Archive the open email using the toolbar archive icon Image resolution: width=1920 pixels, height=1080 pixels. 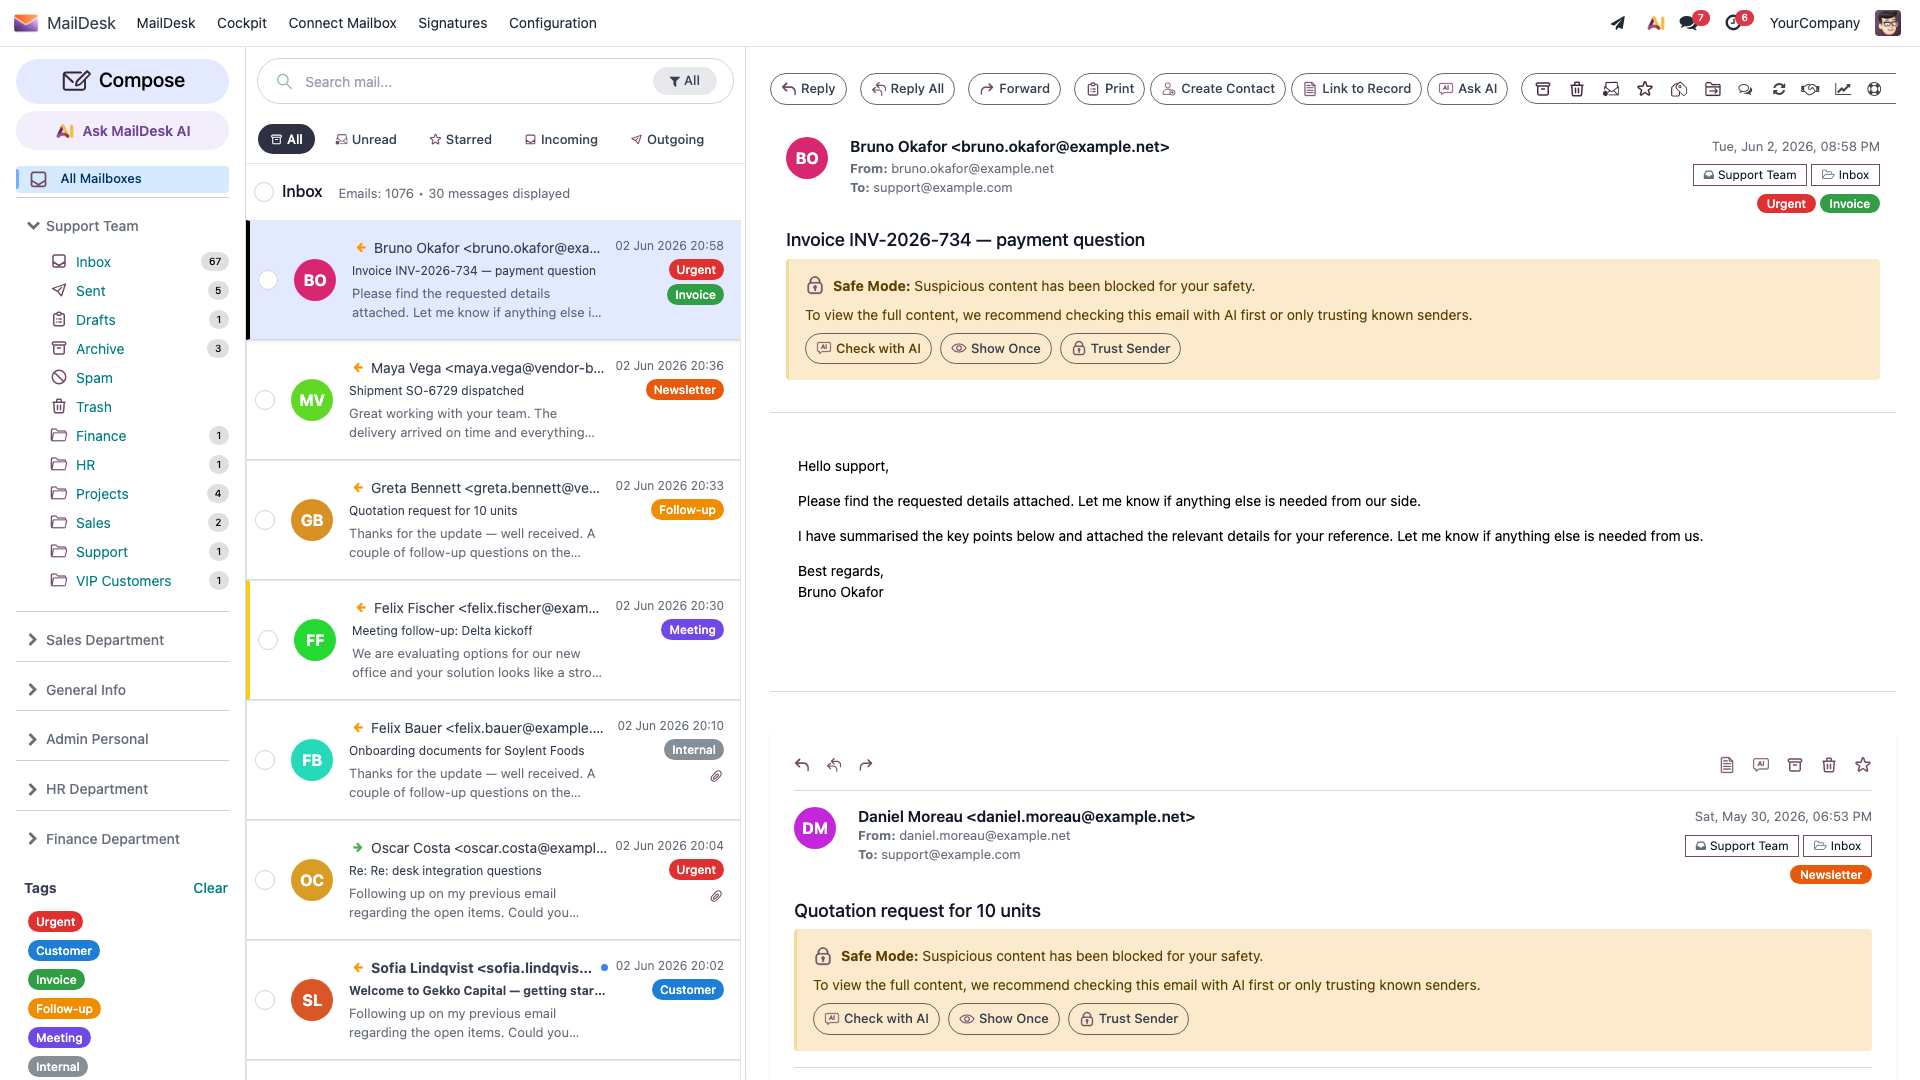(1543, 89)
